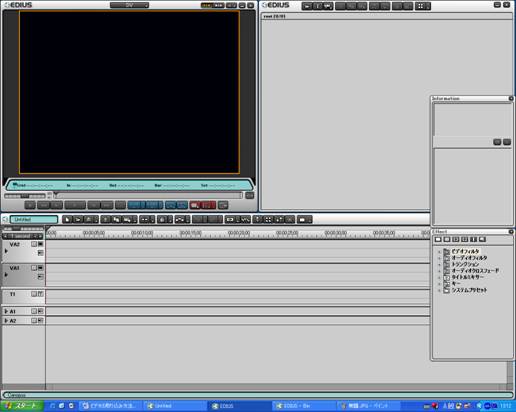Select the システムプリセット effect folder
The height and width of the screenshot is (412, 516).
click(469, 290)
